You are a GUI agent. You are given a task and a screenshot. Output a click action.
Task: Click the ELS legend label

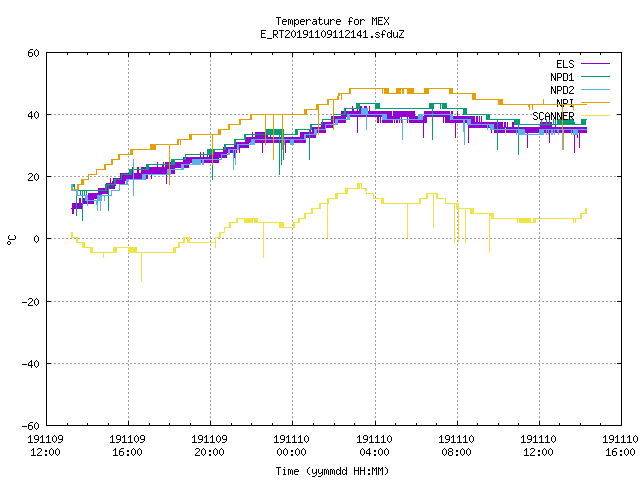tap(565, 64)
